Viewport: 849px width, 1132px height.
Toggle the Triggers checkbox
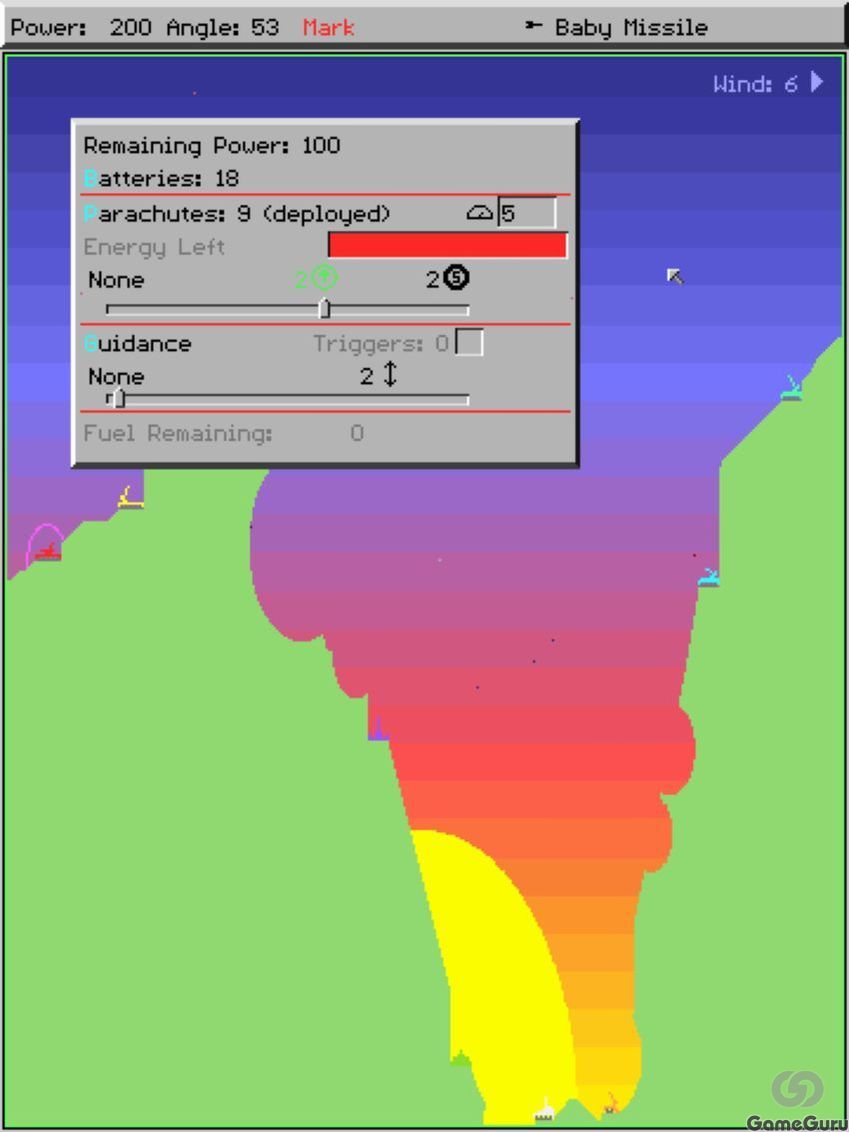pyautogui.click(x=469, y=342)
